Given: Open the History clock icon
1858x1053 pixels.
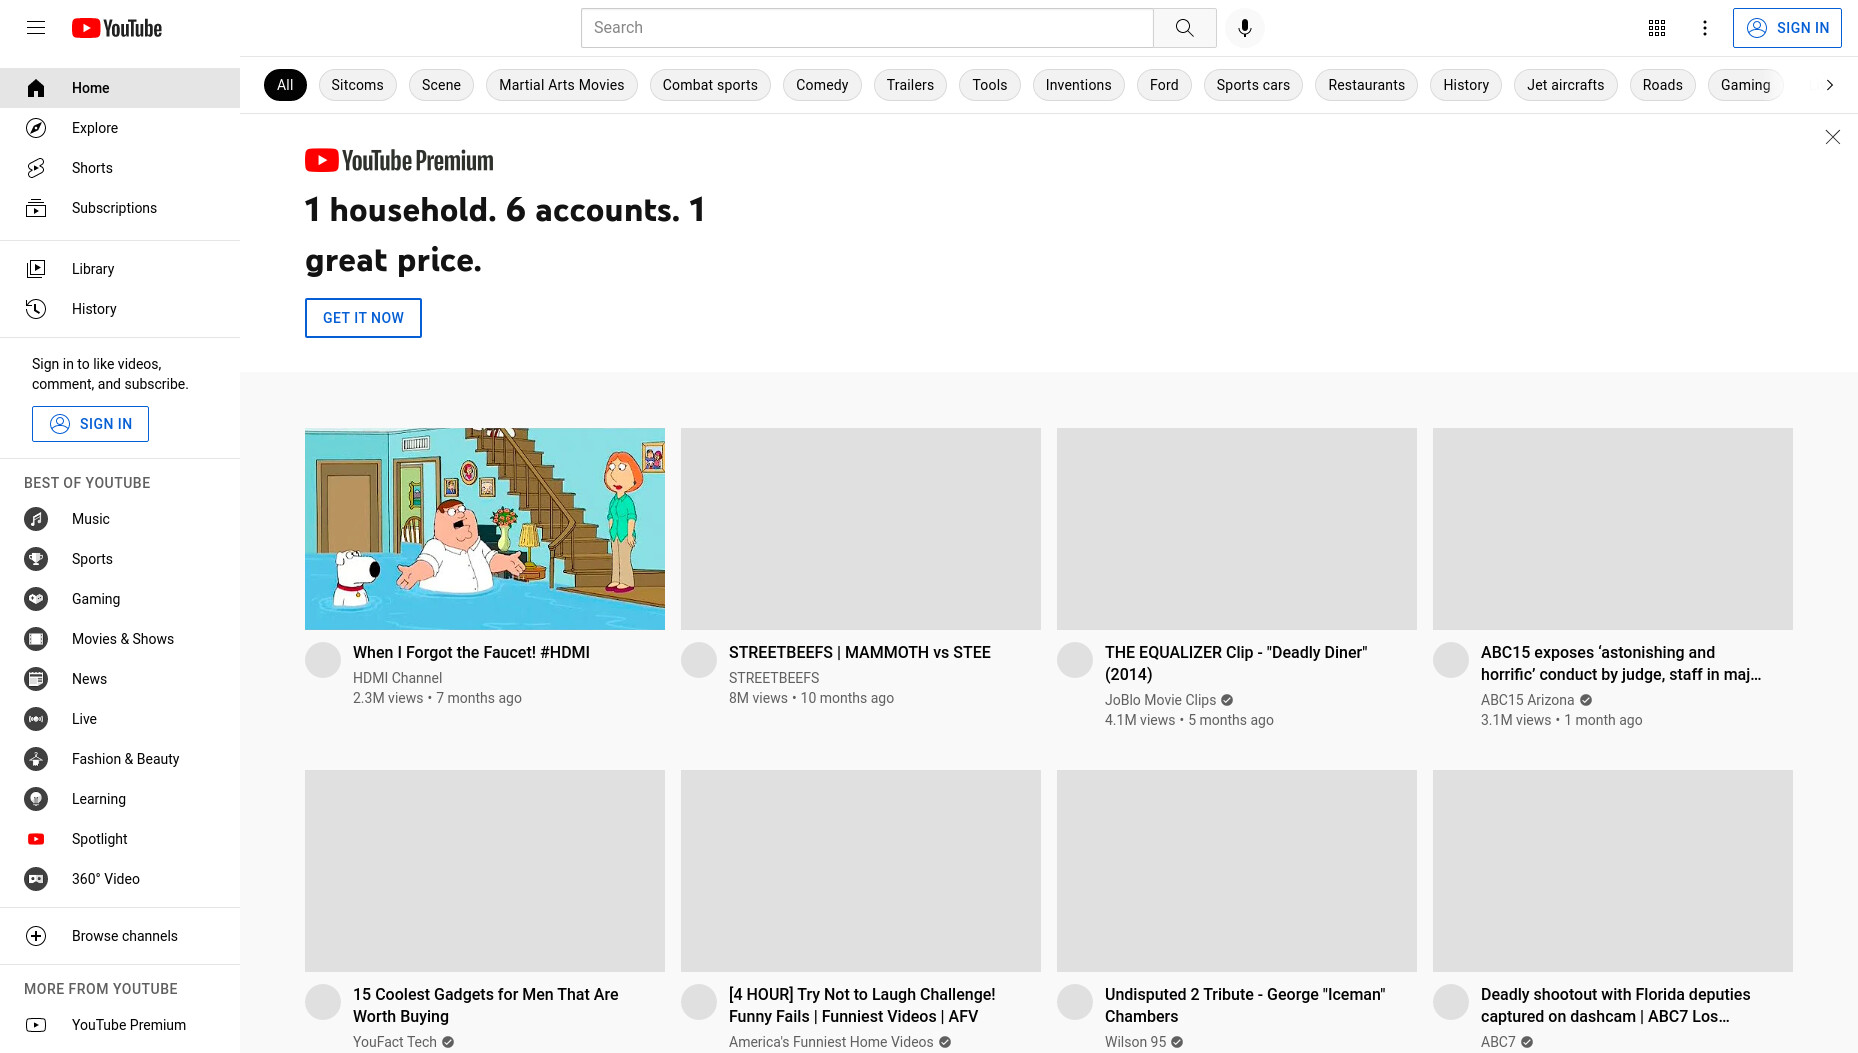Looking at the screenshot, I should click(x=36, y=309).
